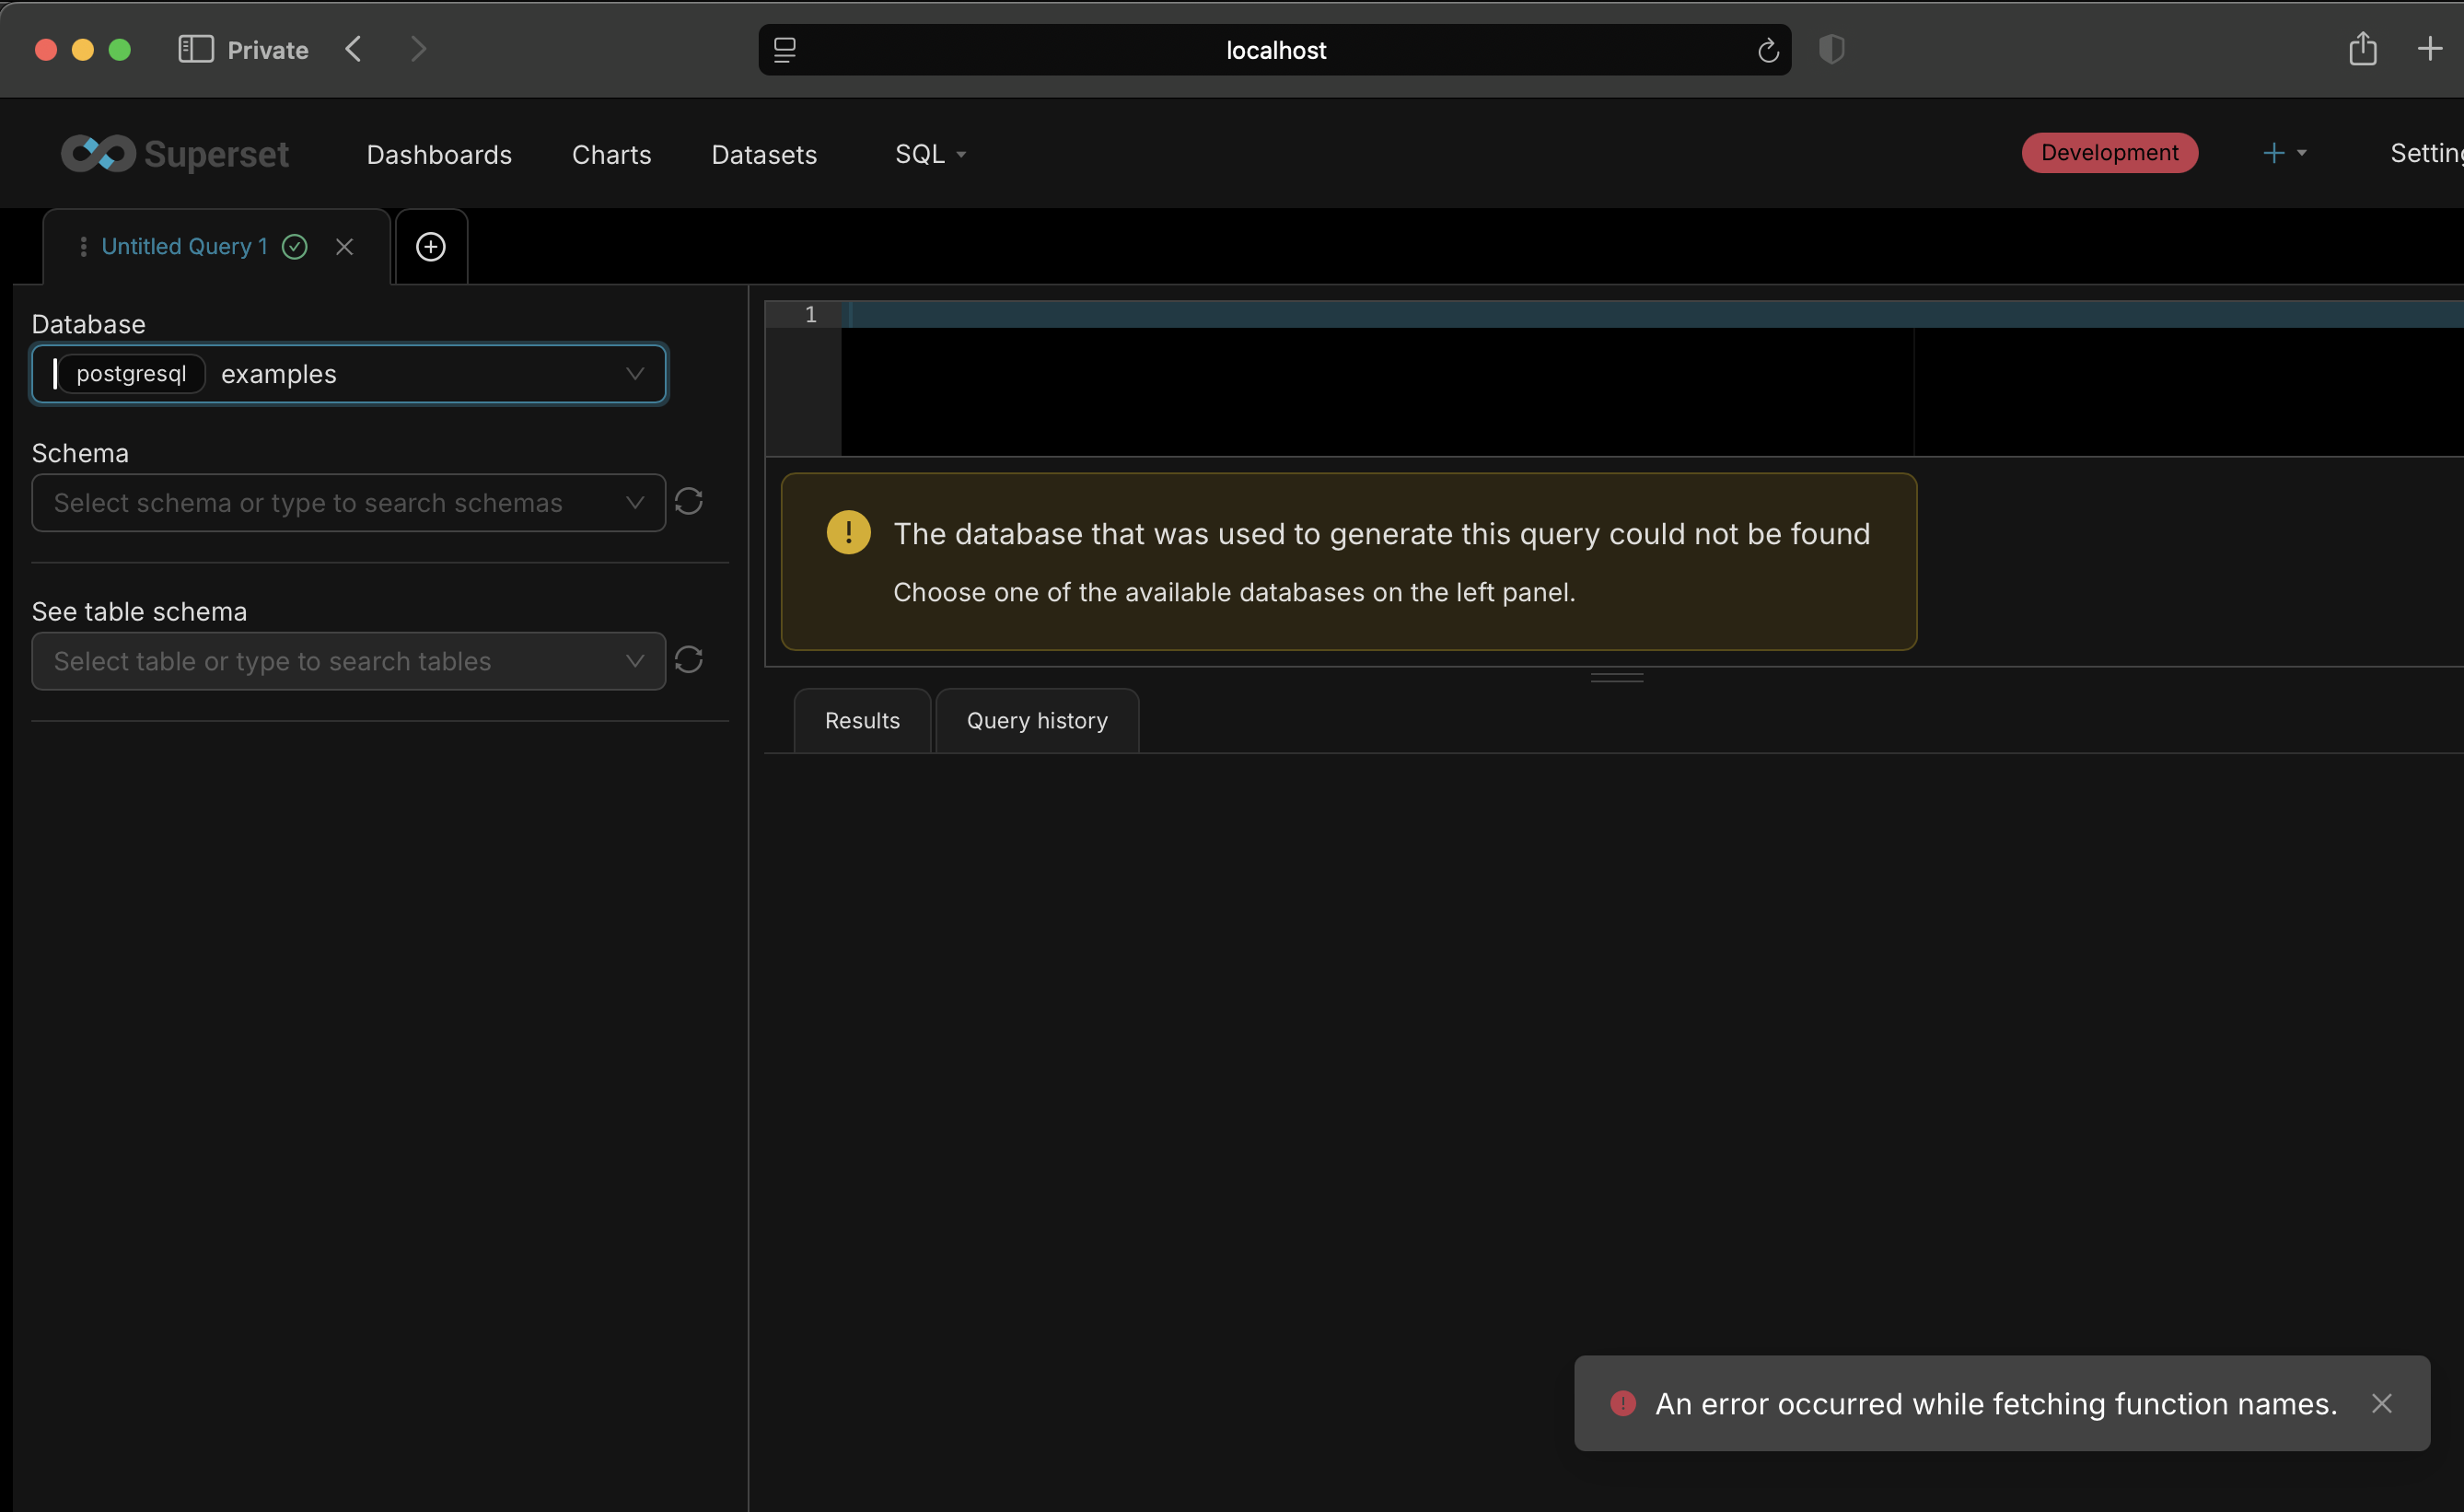Click the Database field label
This screenshot has height=1512, width=2464.
coord(88,324)
